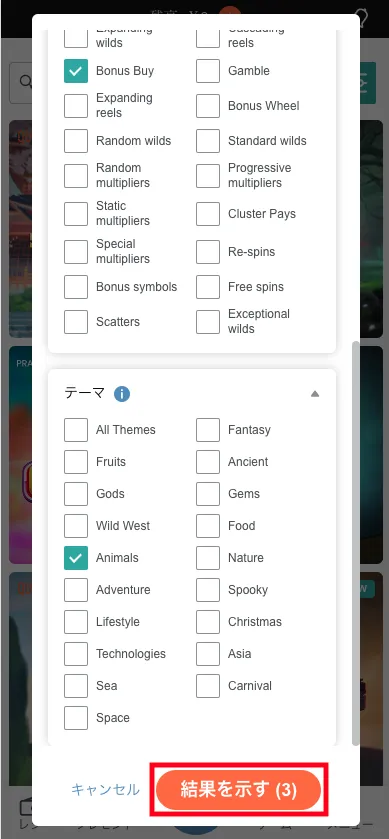Uncheck the Animals theme checkbox
Image resolution: width=389 pixels, height=839 pixels.
[76, 558]
